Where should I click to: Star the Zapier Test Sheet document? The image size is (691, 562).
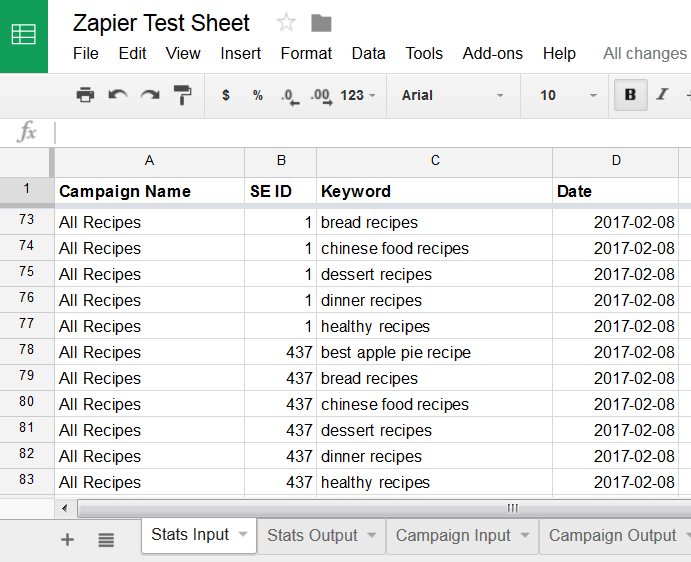pos(286,22)
